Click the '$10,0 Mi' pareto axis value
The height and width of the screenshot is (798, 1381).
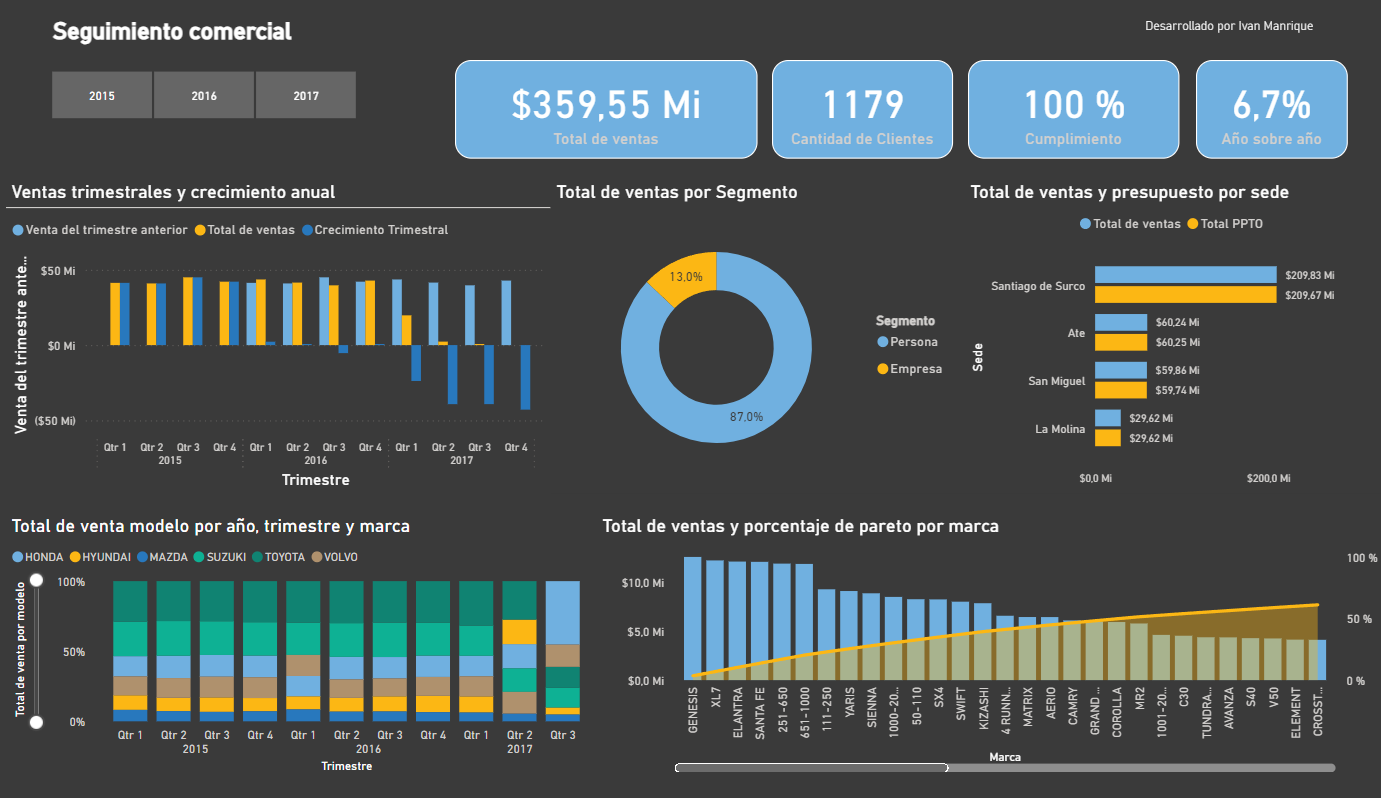pos(643,583)
